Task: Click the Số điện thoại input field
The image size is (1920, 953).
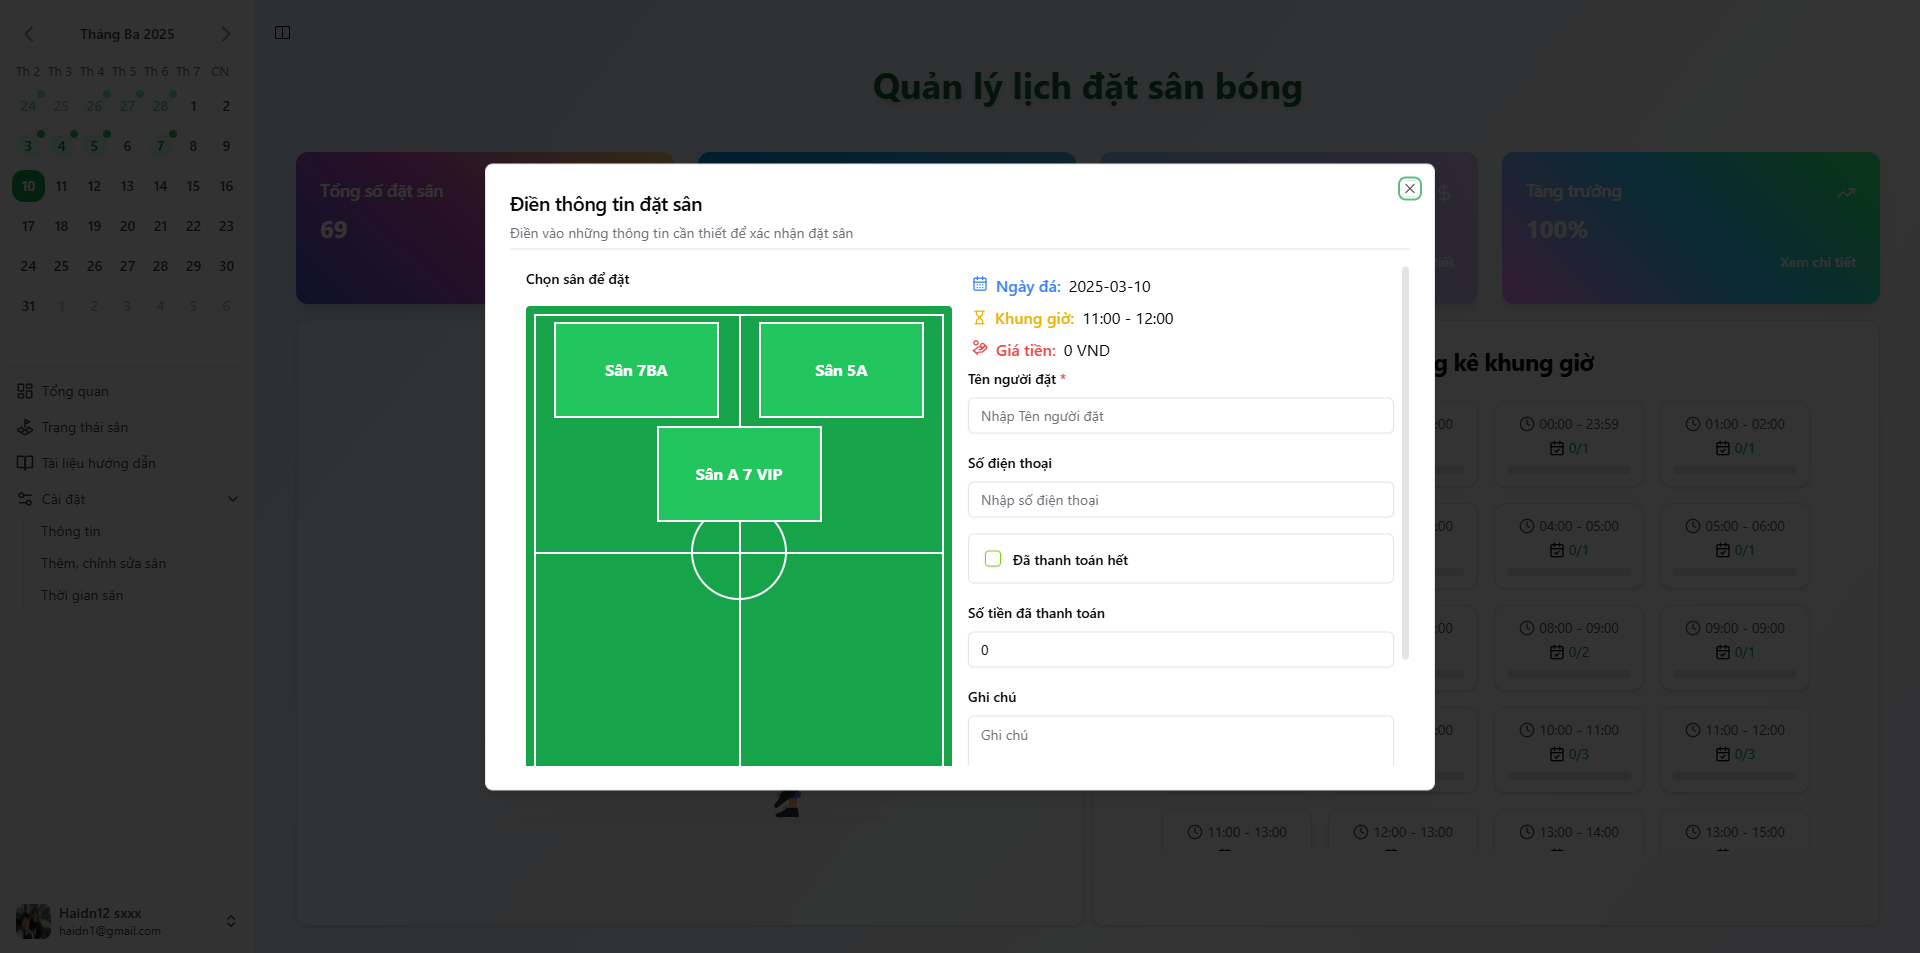Action: (1180, 500)
